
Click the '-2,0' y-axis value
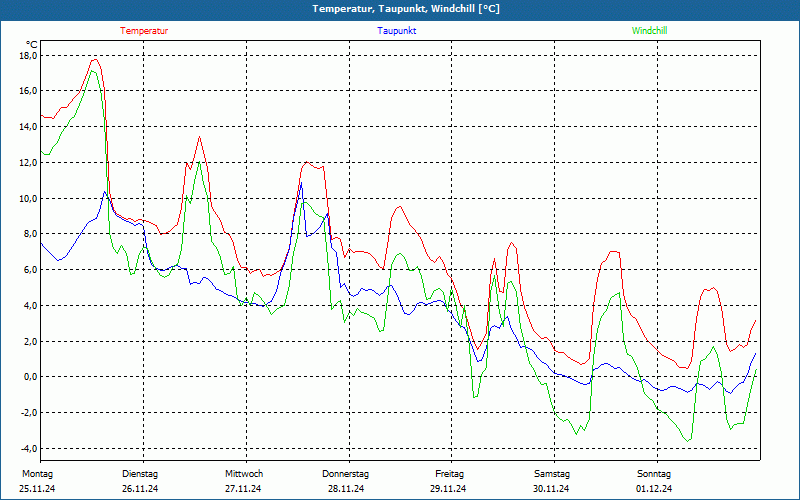[29, 412]
